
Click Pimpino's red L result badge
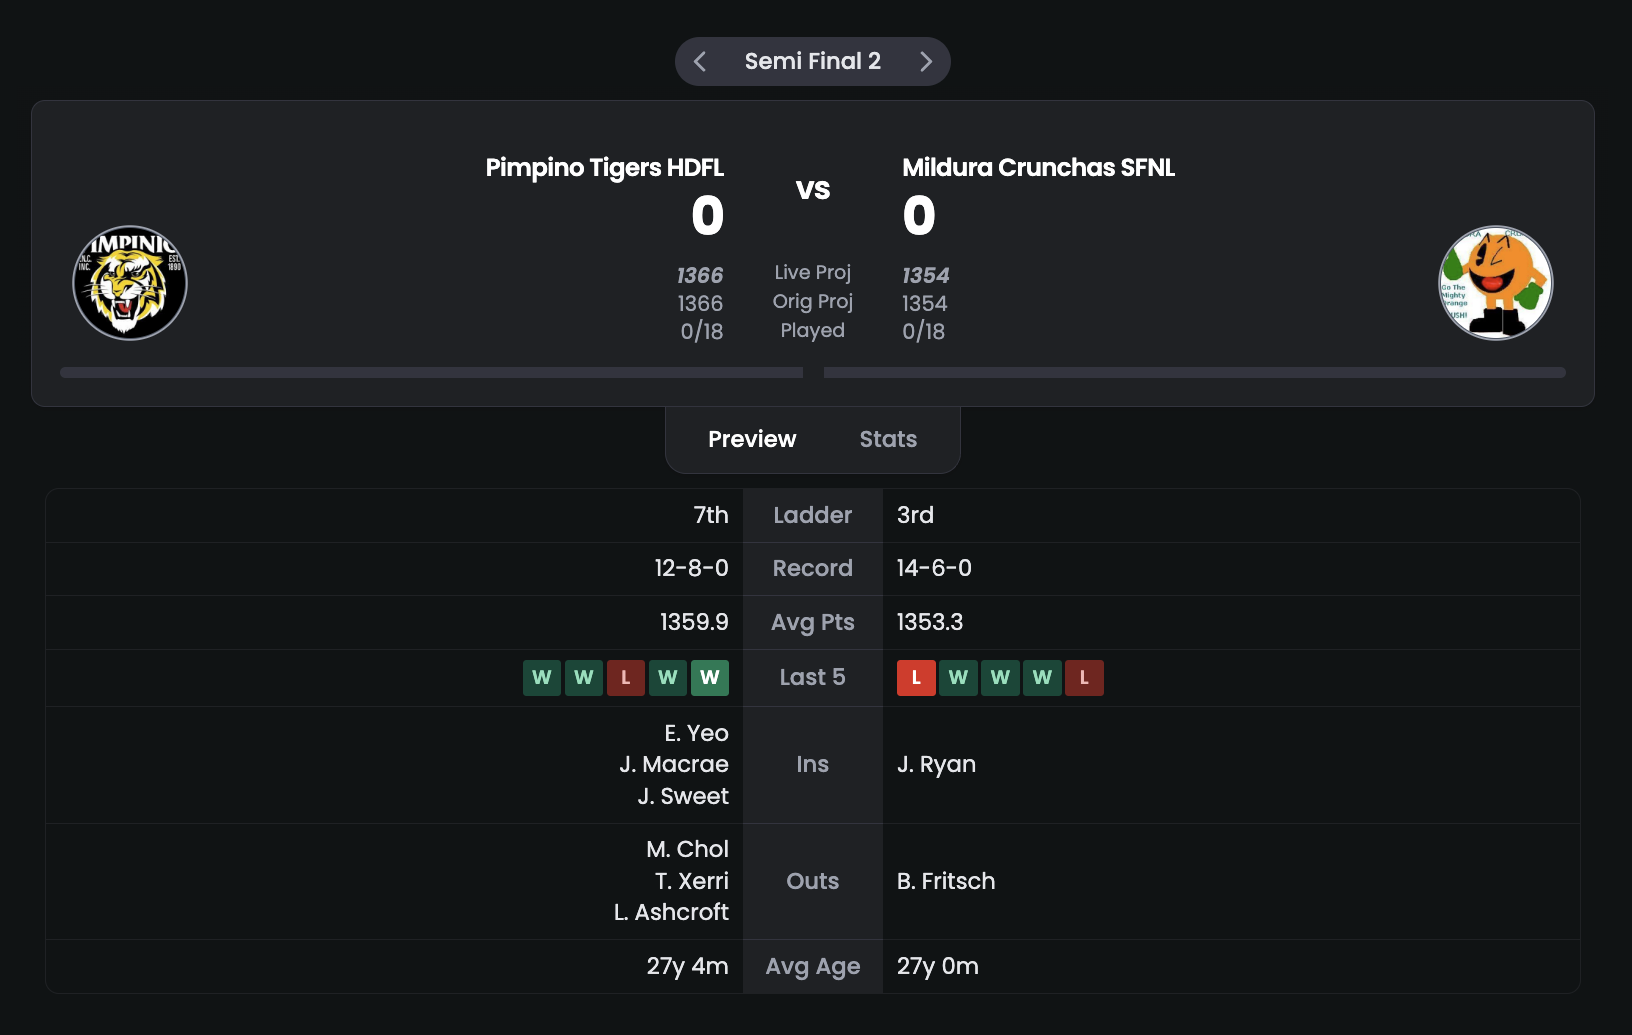pos(626,678)
